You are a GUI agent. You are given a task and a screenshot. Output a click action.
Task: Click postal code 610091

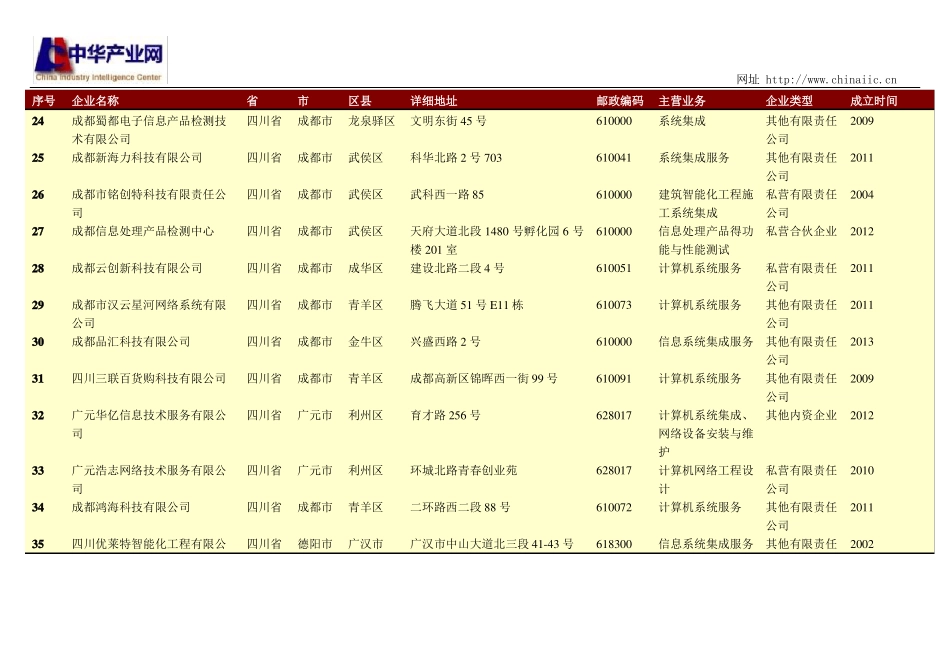(613, 379)
